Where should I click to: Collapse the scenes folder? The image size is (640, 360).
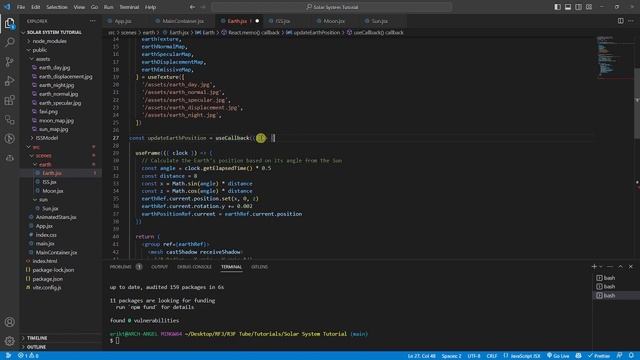43,156
